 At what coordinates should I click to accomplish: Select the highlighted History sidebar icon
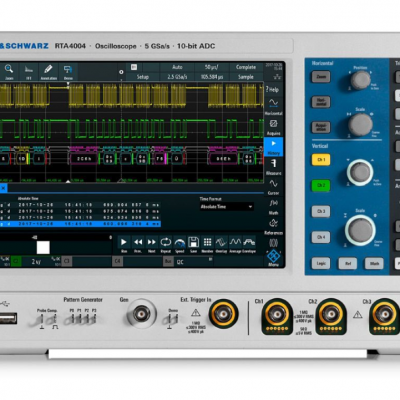(x=273, y=147)
